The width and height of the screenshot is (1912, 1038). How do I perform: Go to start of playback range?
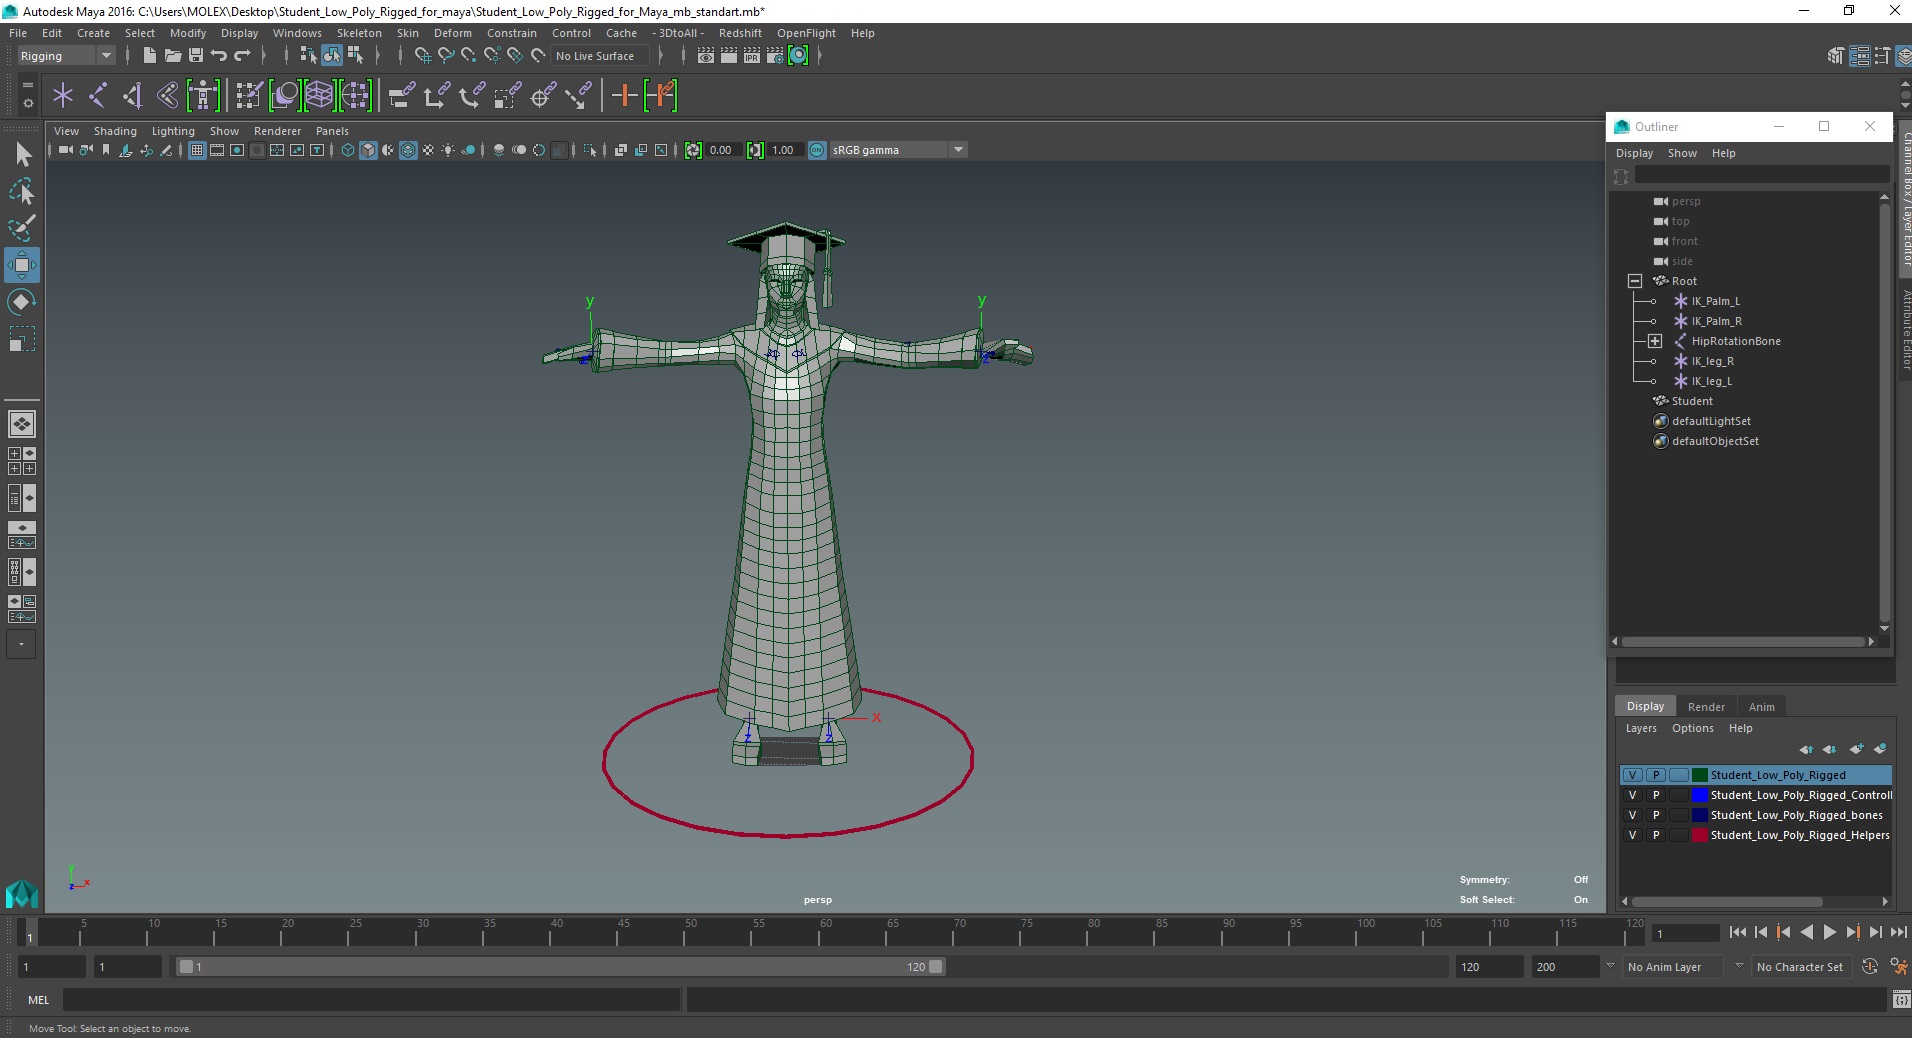pos(1737,932)
